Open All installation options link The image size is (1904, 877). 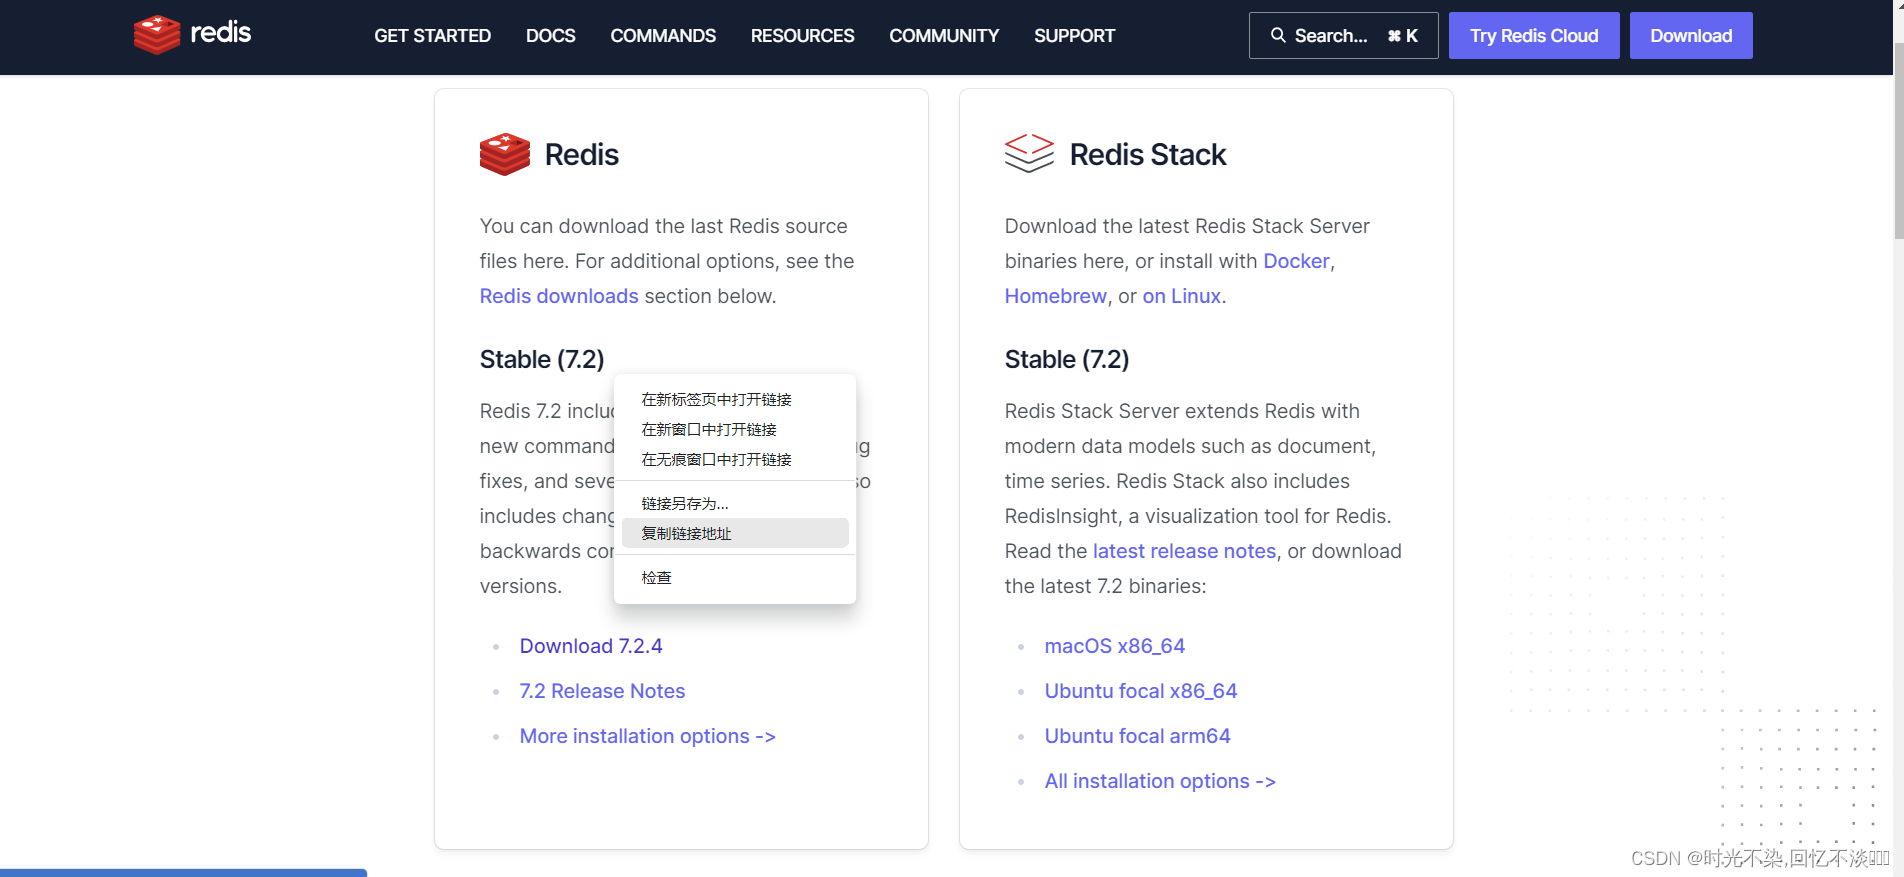pyautogui.click(x=1160, y=781)
